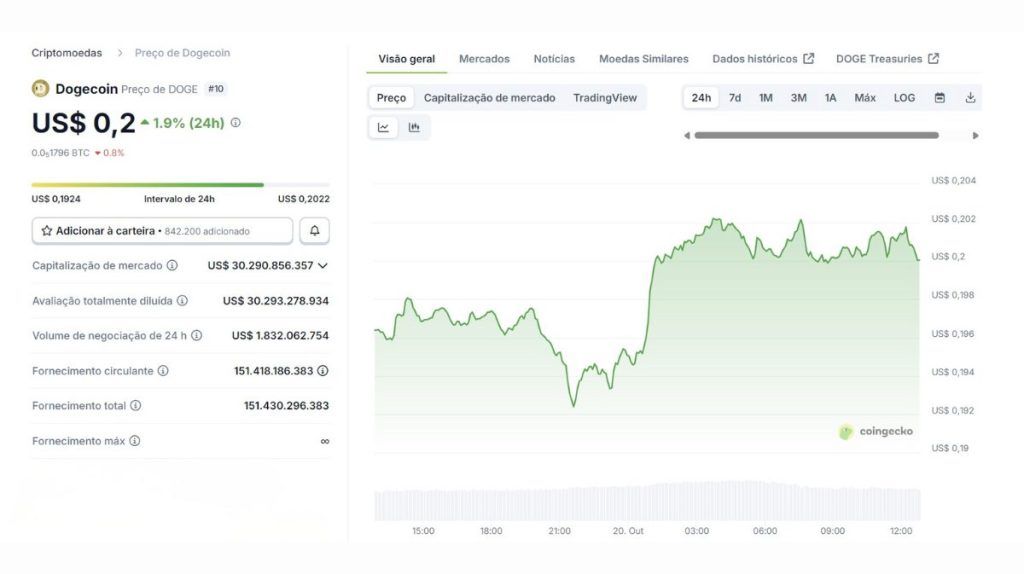Click the chart range scrollbar thumb
Viewport: 1024px width, 574px height.
click(x=816, y=136)
